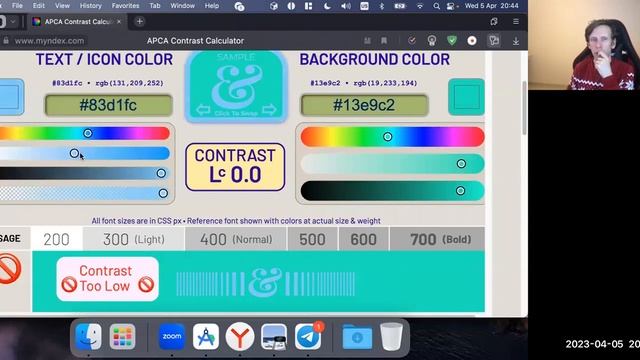Screen dimensions: 640x360
Task: Adjust background color hue slider
Action: pos(392,136)
